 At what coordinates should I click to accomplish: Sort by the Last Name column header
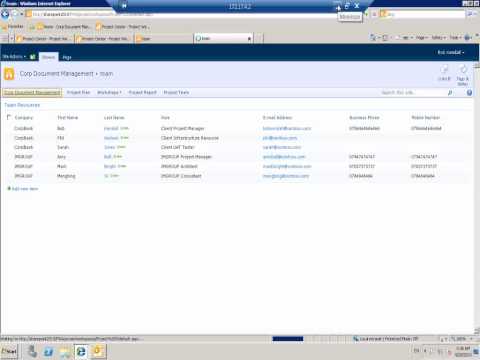point(114,118)
